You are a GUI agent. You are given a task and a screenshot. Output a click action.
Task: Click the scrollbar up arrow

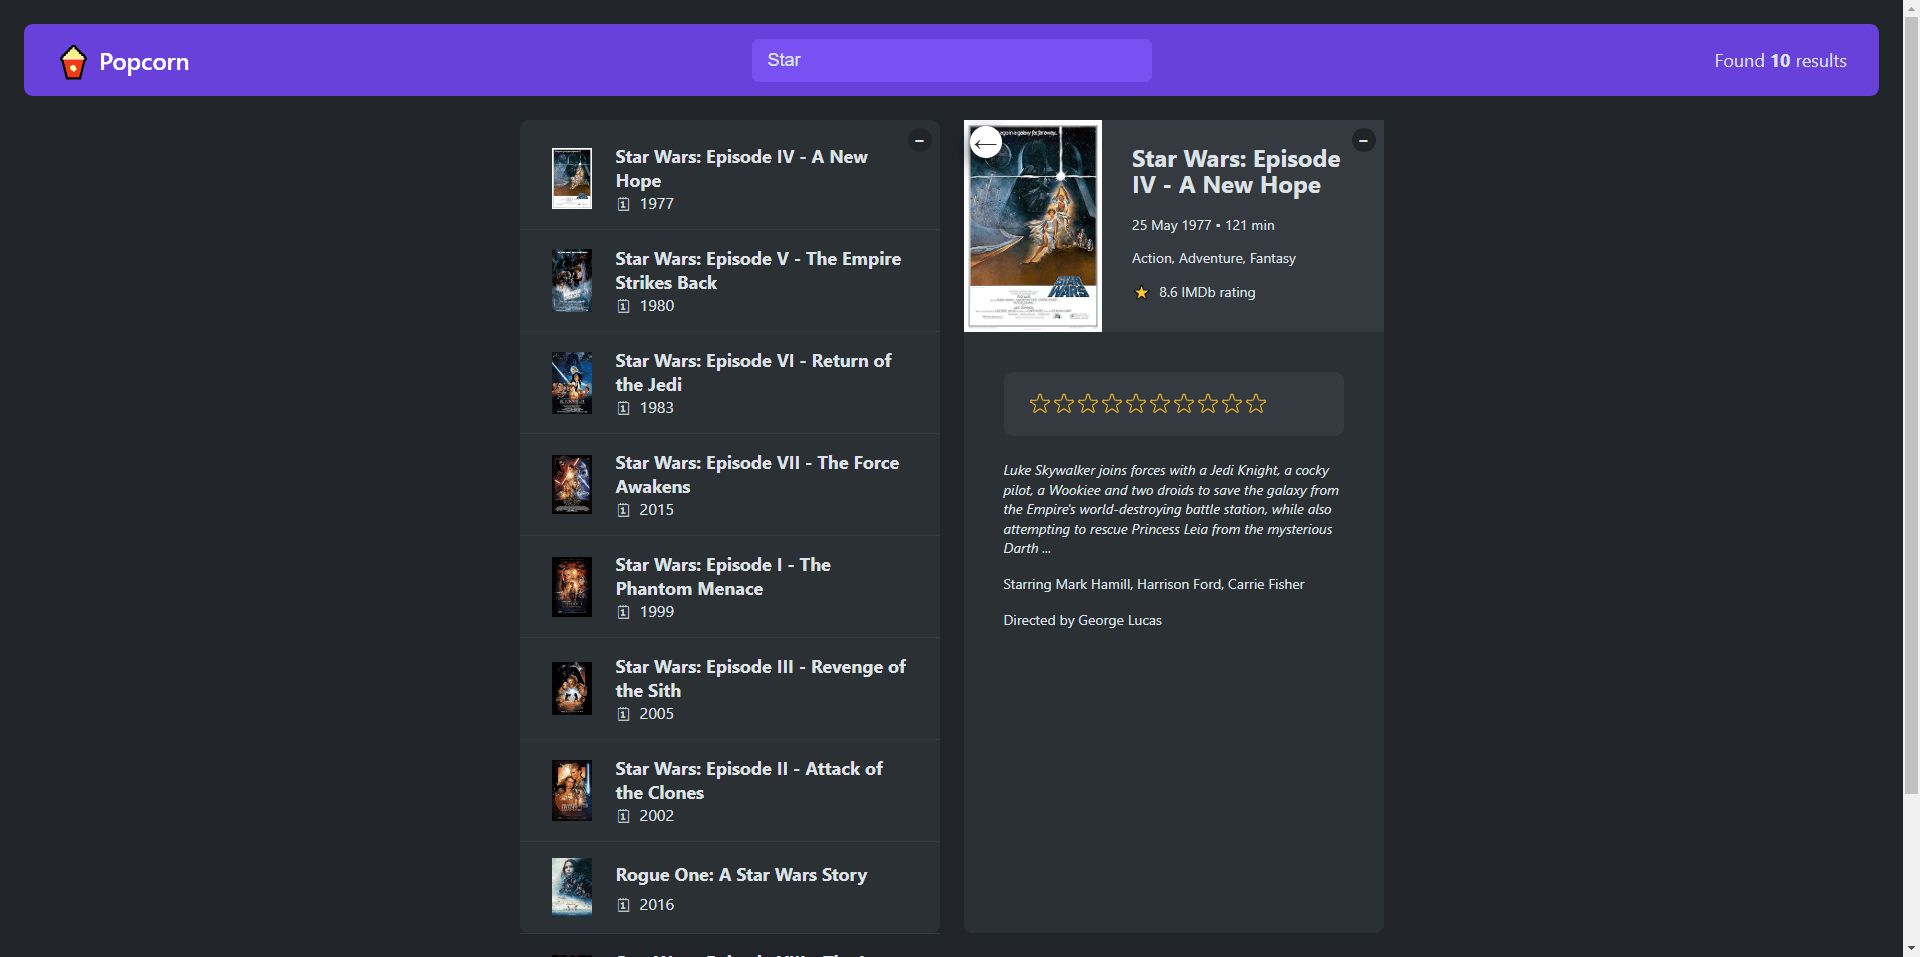(1911, 8)
